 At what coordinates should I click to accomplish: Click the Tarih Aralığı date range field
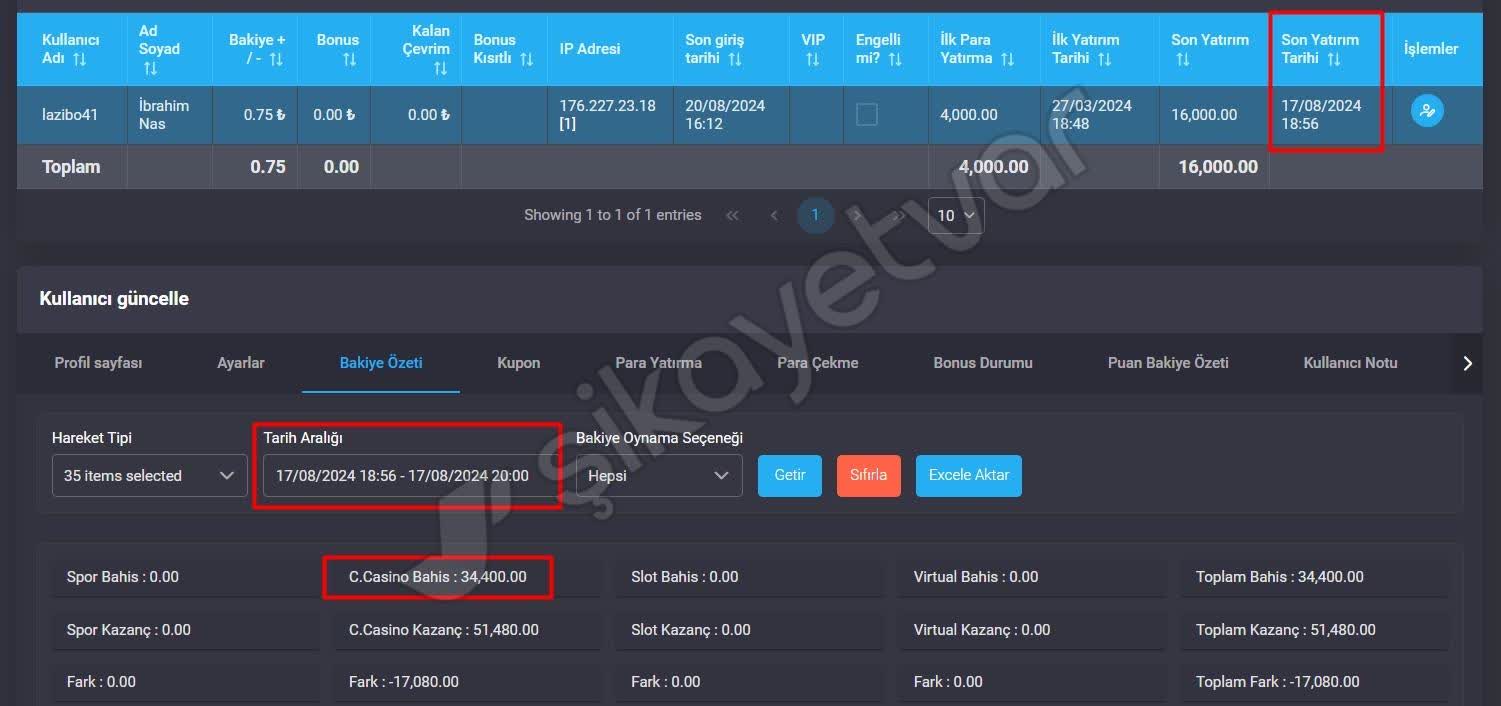pyautogui.click(x=407, y=476)
